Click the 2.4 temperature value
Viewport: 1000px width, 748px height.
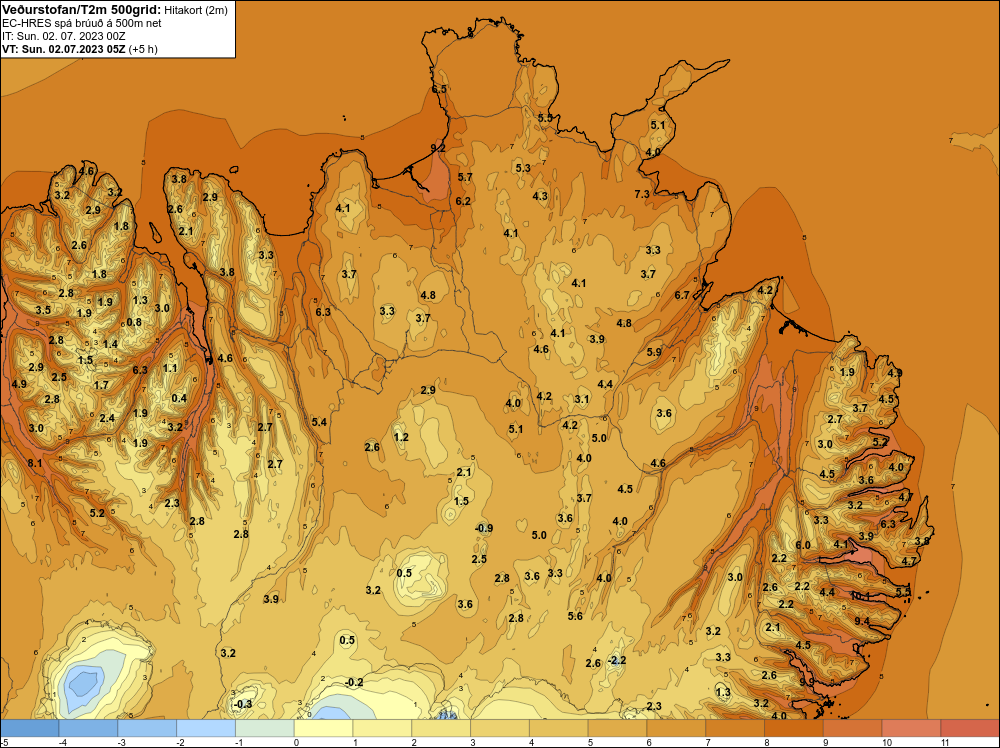tap(107, 418)
